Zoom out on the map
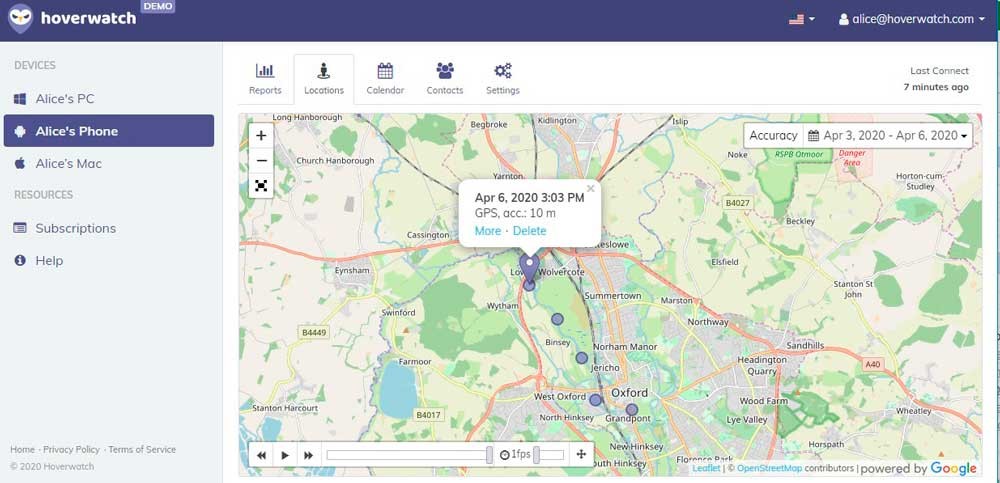 (261, 160)
